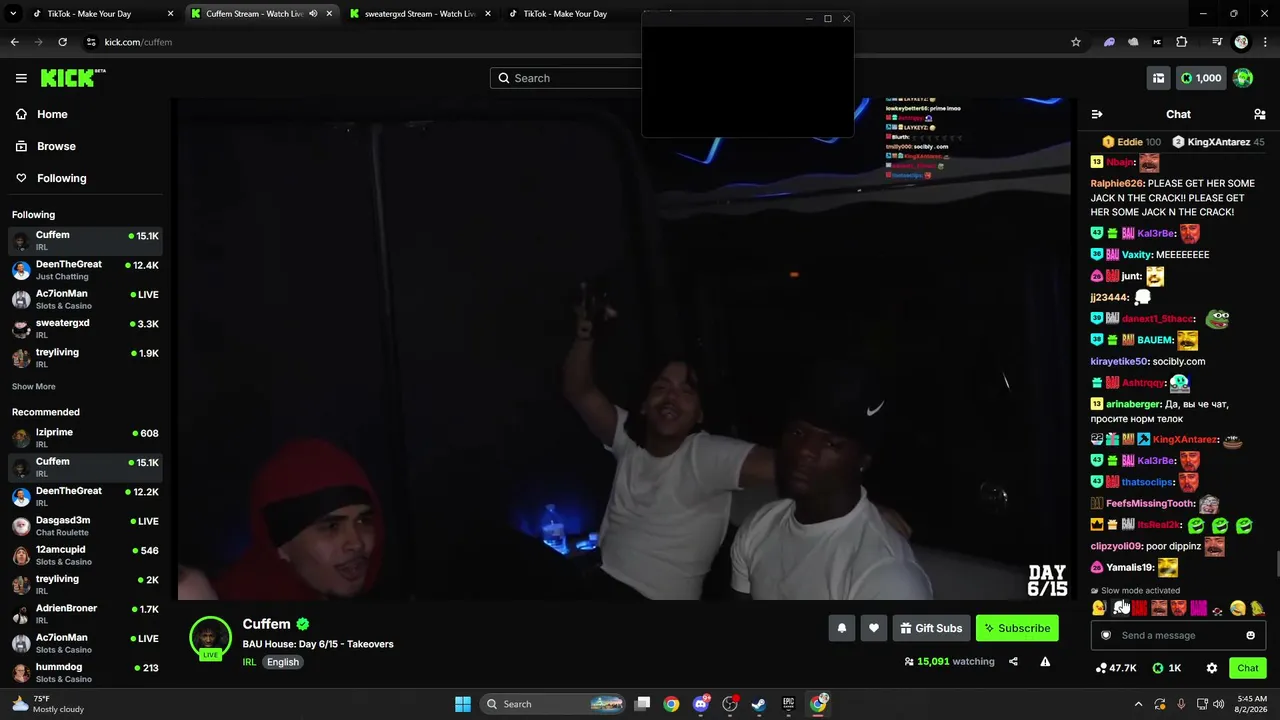Open Task View on the taskbar
The height and width of the screenshot is (720, 1280).
tap(643, 704)
